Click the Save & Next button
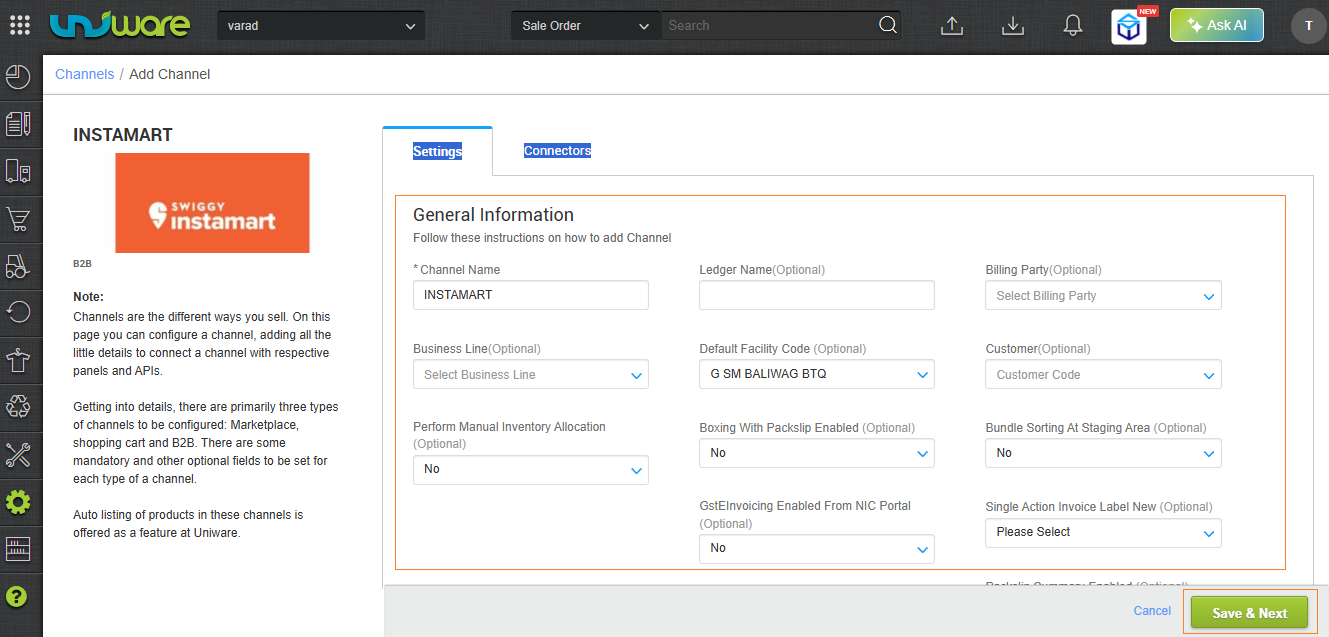1329x637 pixels. click(x=1249, y=613)
